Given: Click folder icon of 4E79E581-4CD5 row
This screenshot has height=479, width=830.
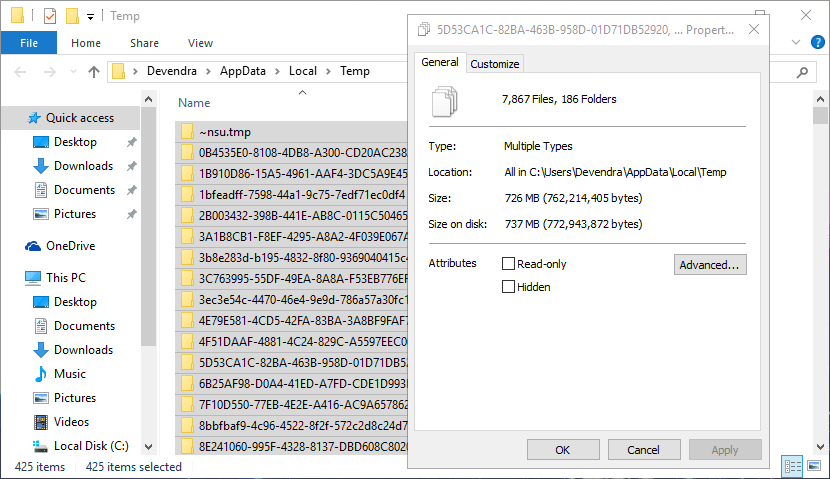Looking at the screenshot, I should coord(187,320).
